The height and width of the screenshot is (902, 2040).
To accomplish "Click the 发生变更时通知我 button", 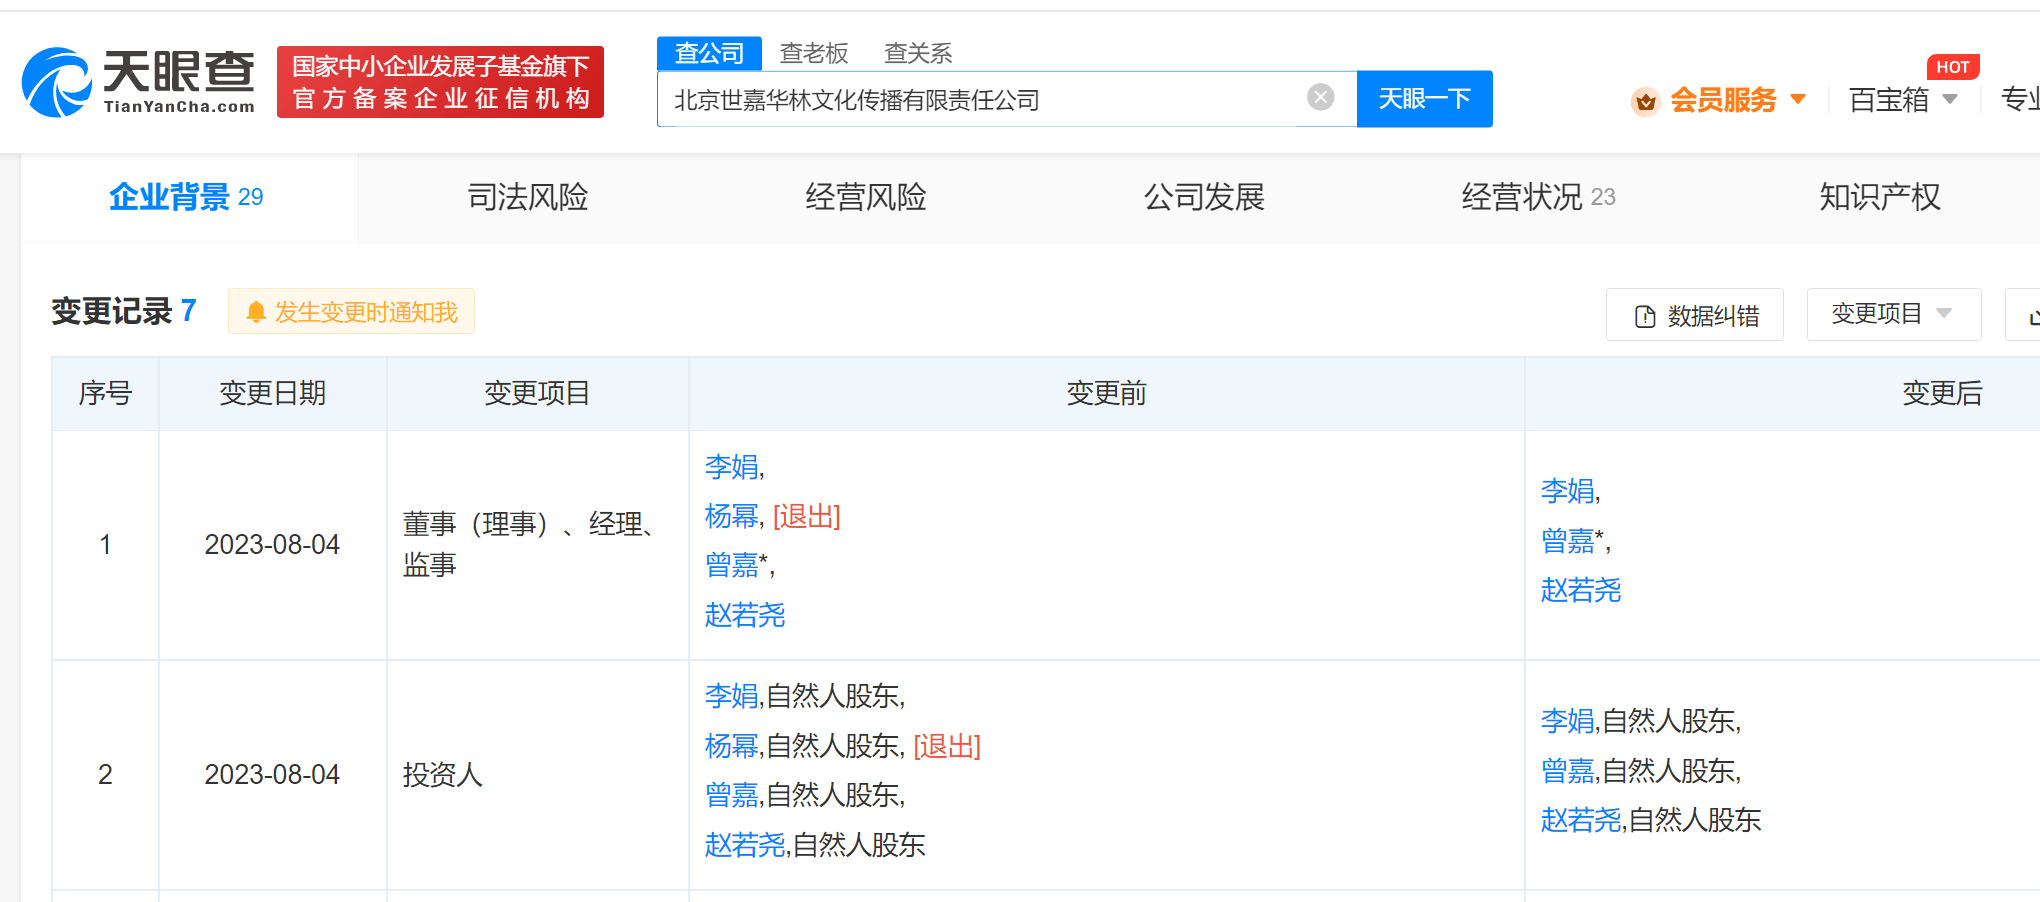I will coord(351,312).
